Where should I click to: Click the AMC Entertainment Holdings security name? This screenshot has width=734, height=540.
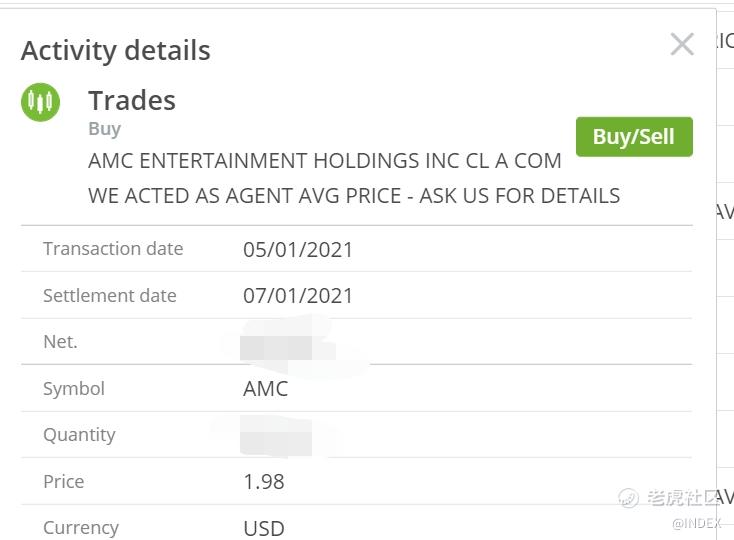[x=325, y=161]
